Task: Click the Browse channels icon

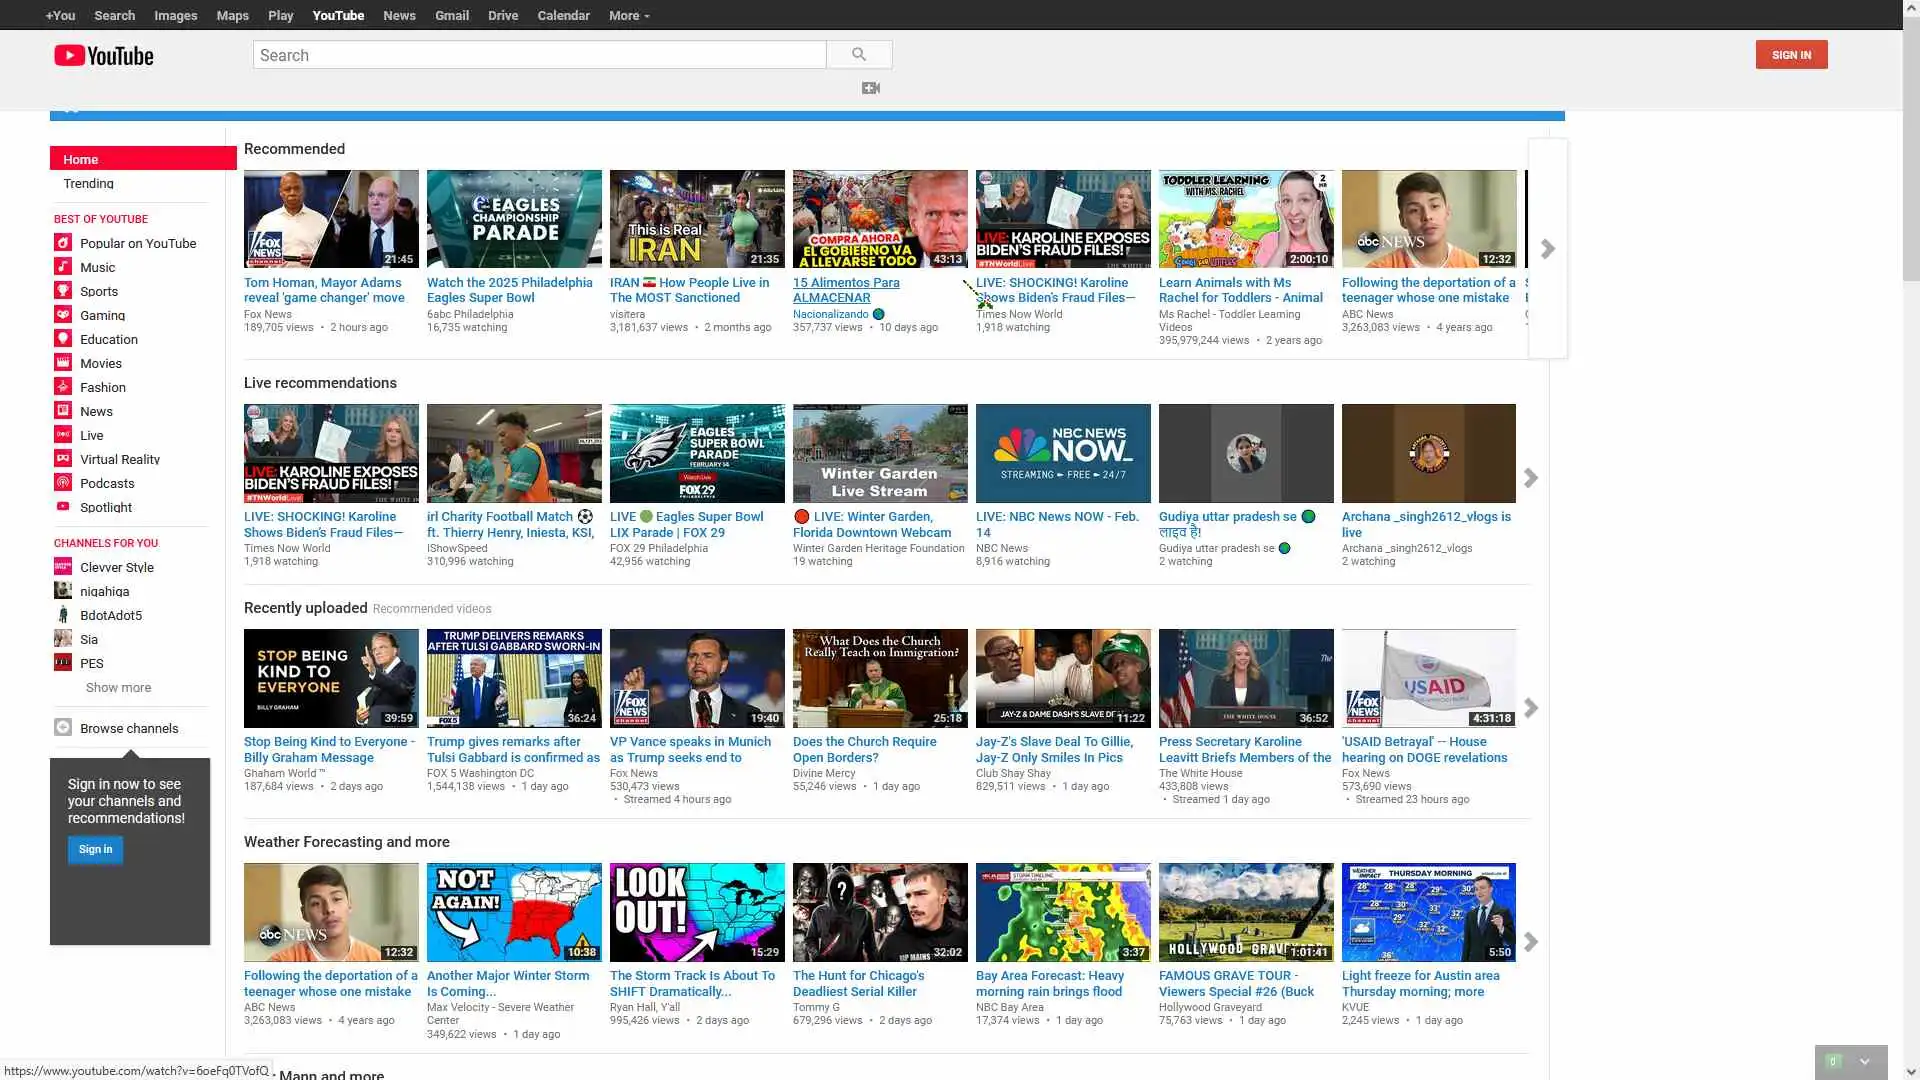Action: (63, 728)
